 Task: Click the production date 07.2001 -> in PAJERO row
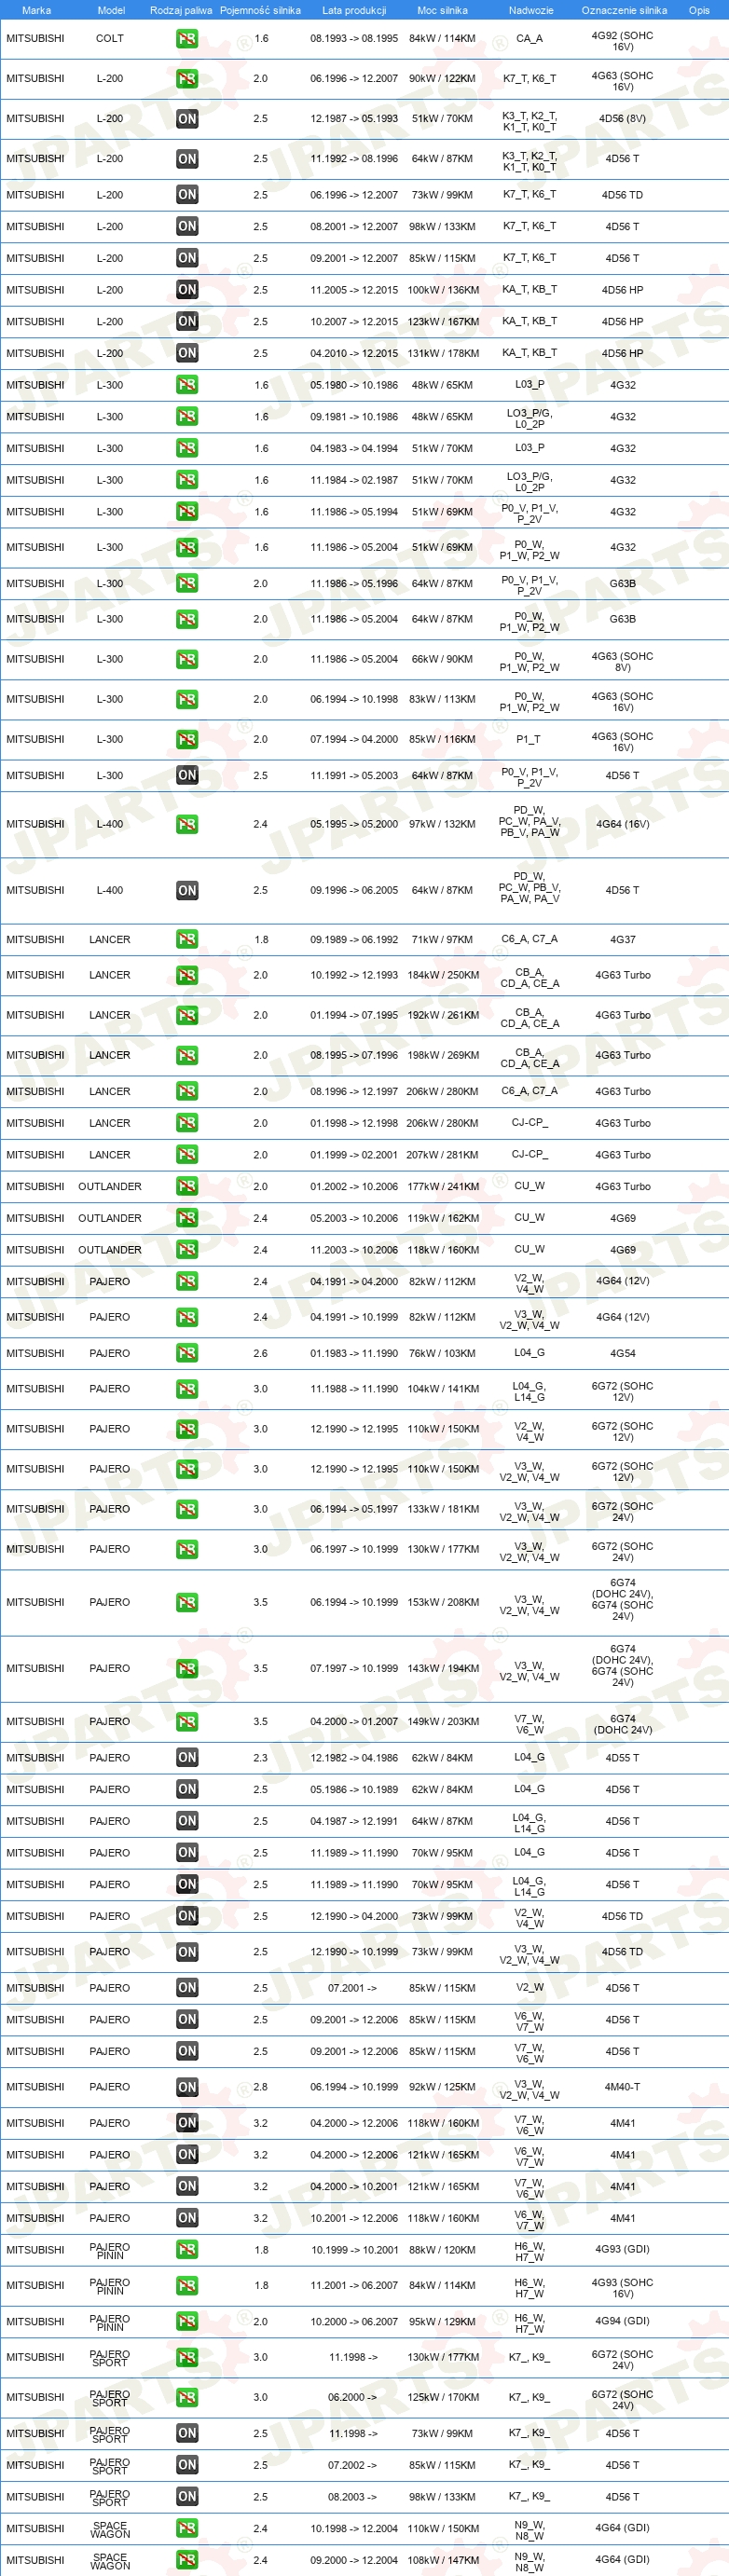(x=353, y=1989)
